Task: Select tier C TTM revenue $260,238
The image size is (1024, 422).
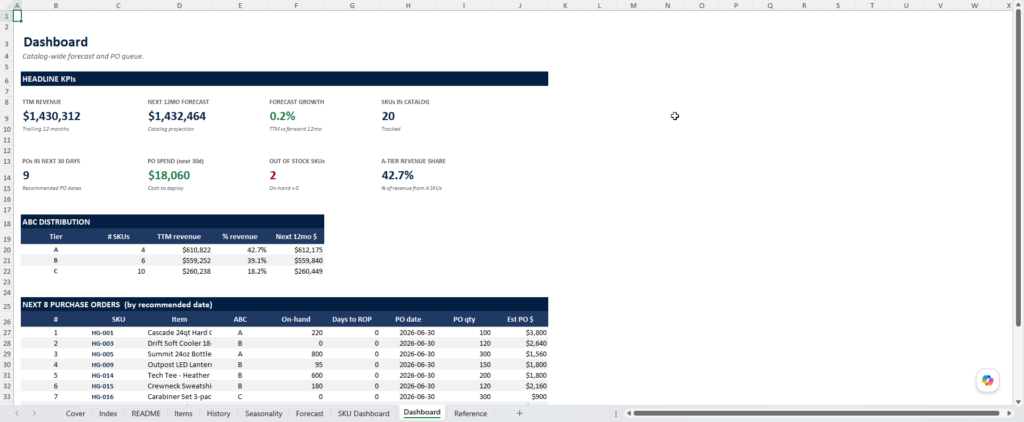Action: [180, 271]
